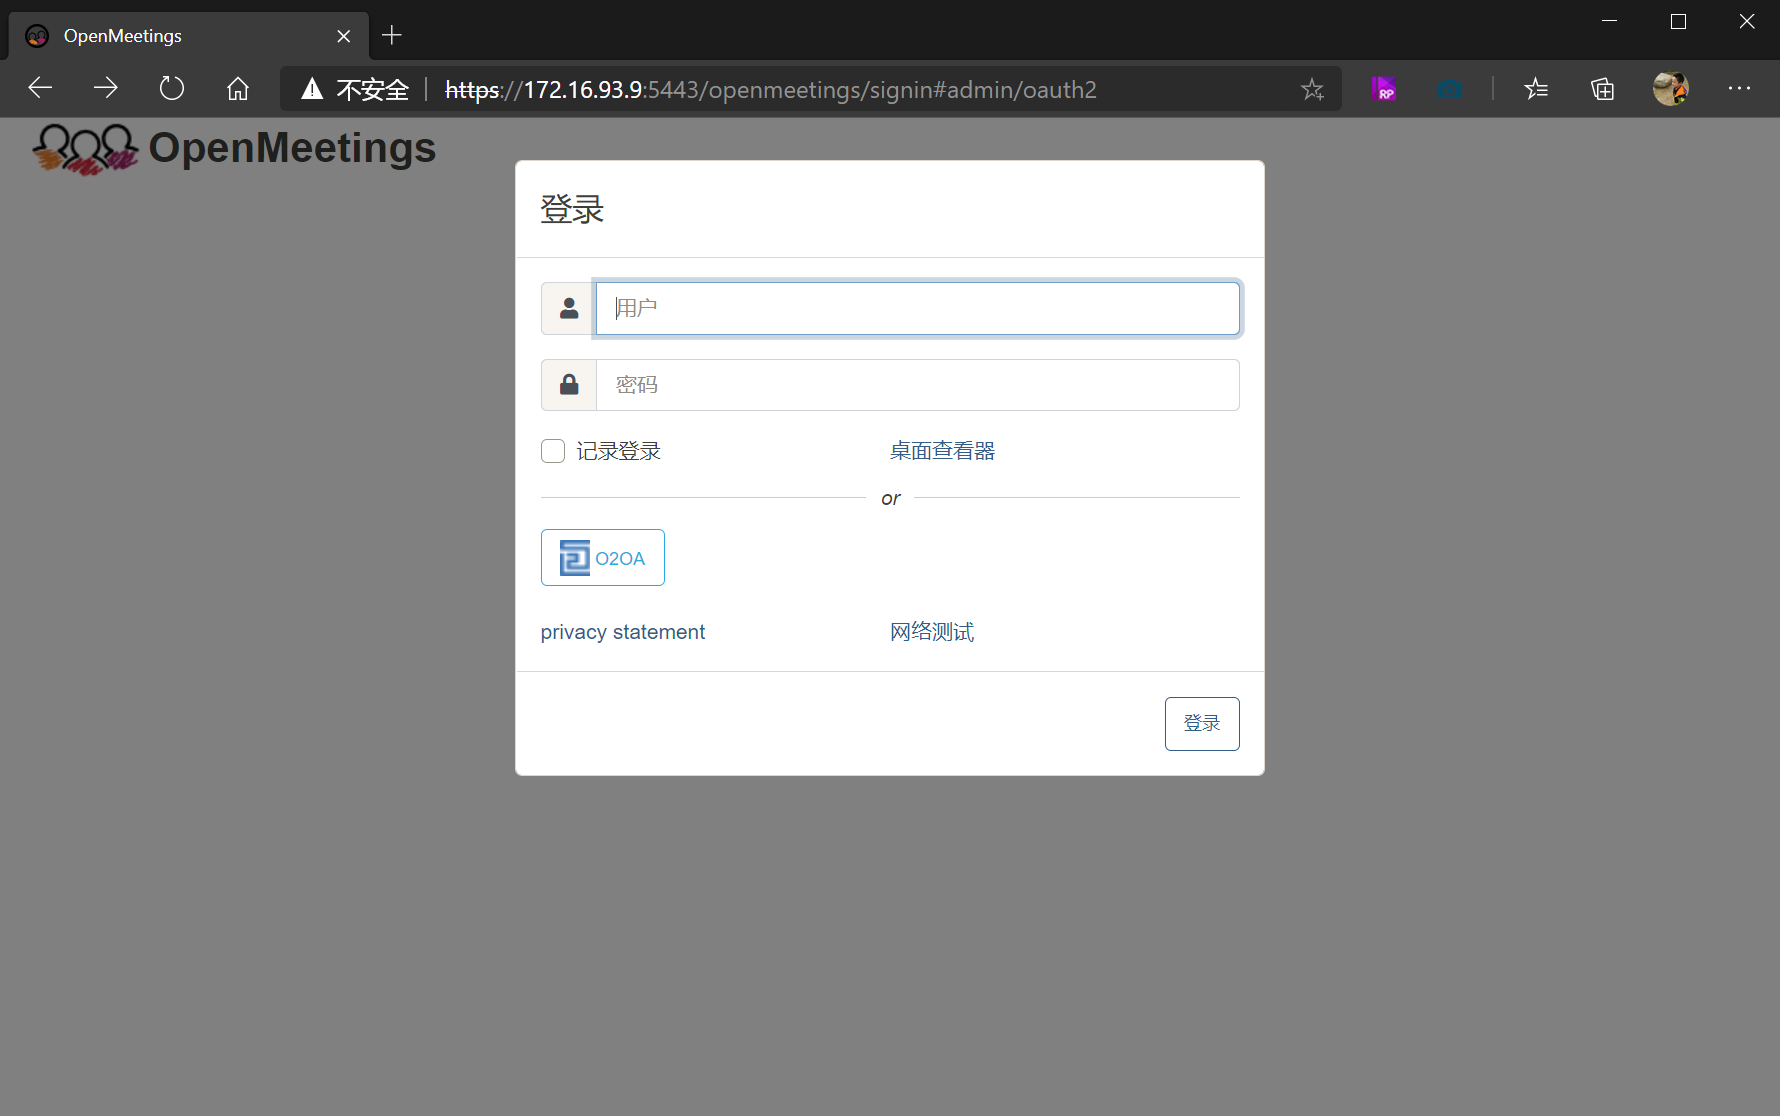
Task: Open the 桌面查看器 link
Action: pyautogui.click(x=942, y=451)
